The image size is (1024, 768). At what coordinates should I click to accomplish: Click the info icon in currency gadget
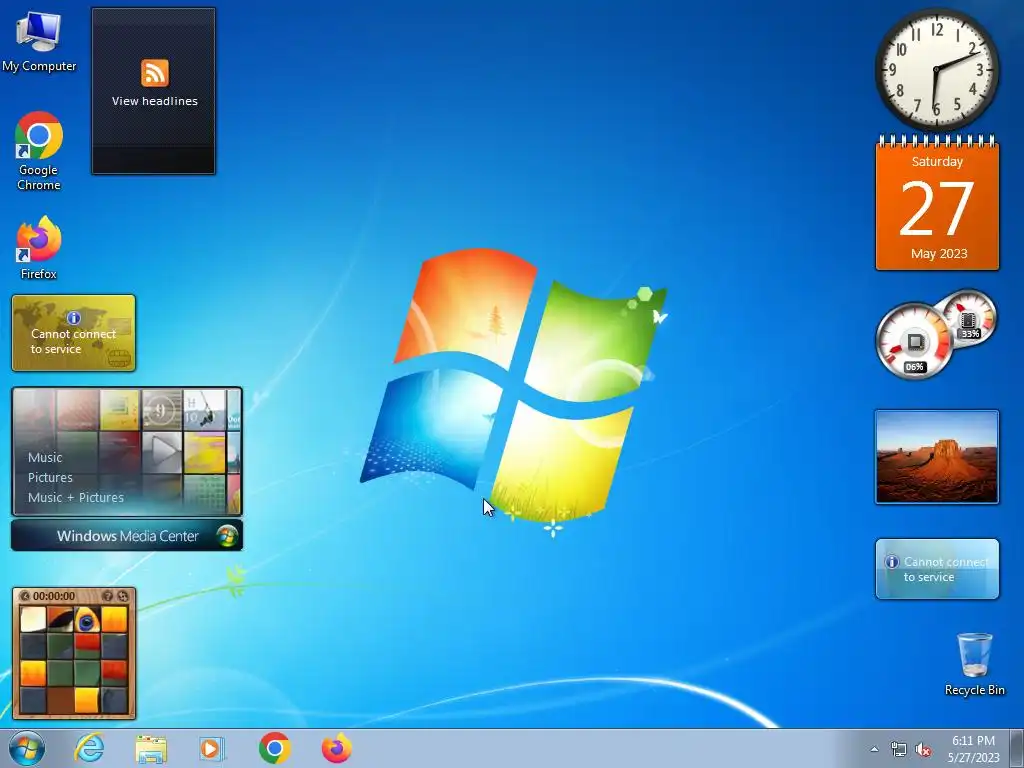coord(74,318)
